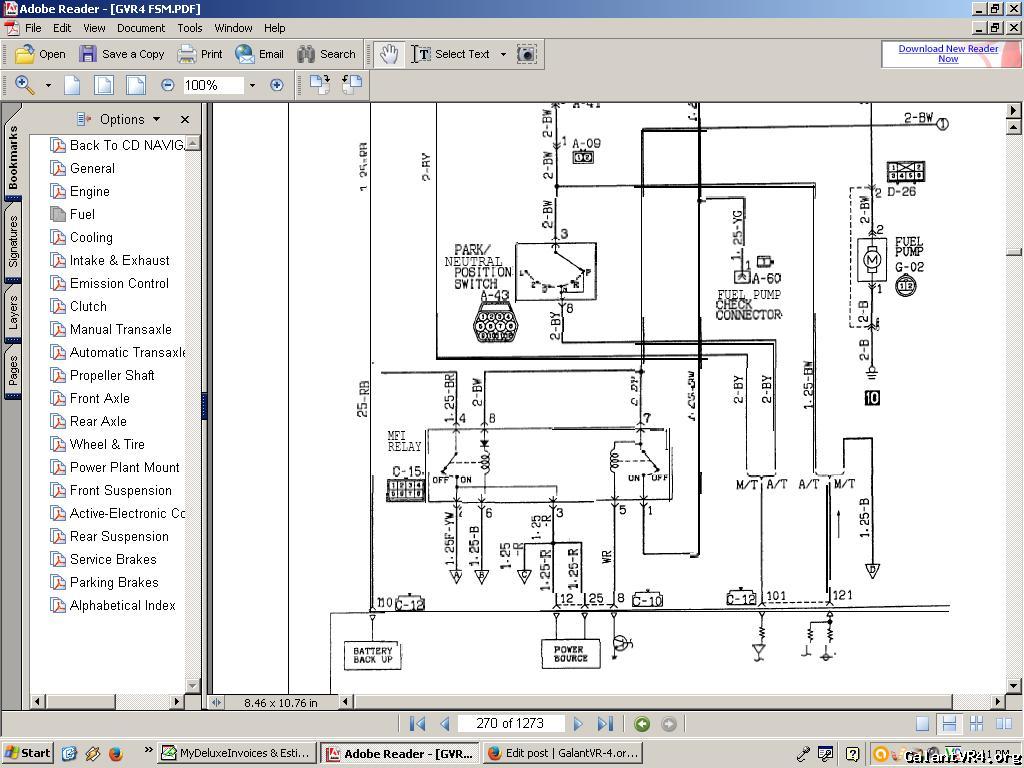Open the Document menu
Image resolution: width=1024 pixels, height=768 pixels.
(x=141, y=28)
